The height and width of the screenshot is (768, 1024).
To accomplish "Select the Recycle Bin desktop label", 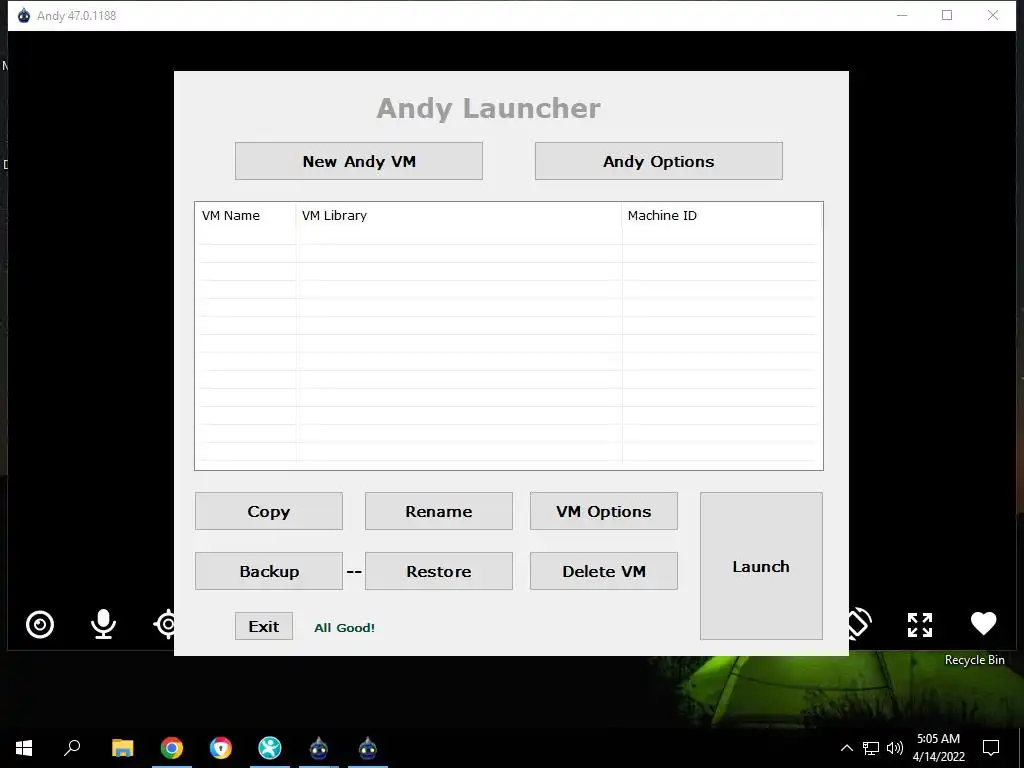I will [974, 660].
